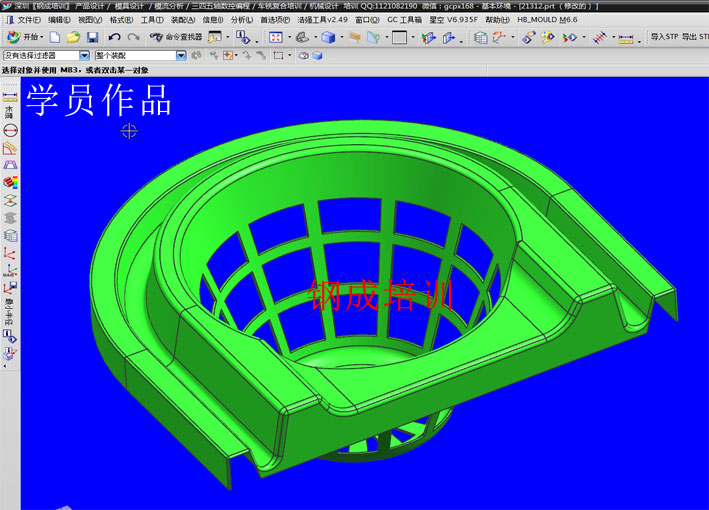Redo the last undone action
Image resolution: width=709 pixels, height=510 pixels.
pyautogui.click(x=133, y=37)
